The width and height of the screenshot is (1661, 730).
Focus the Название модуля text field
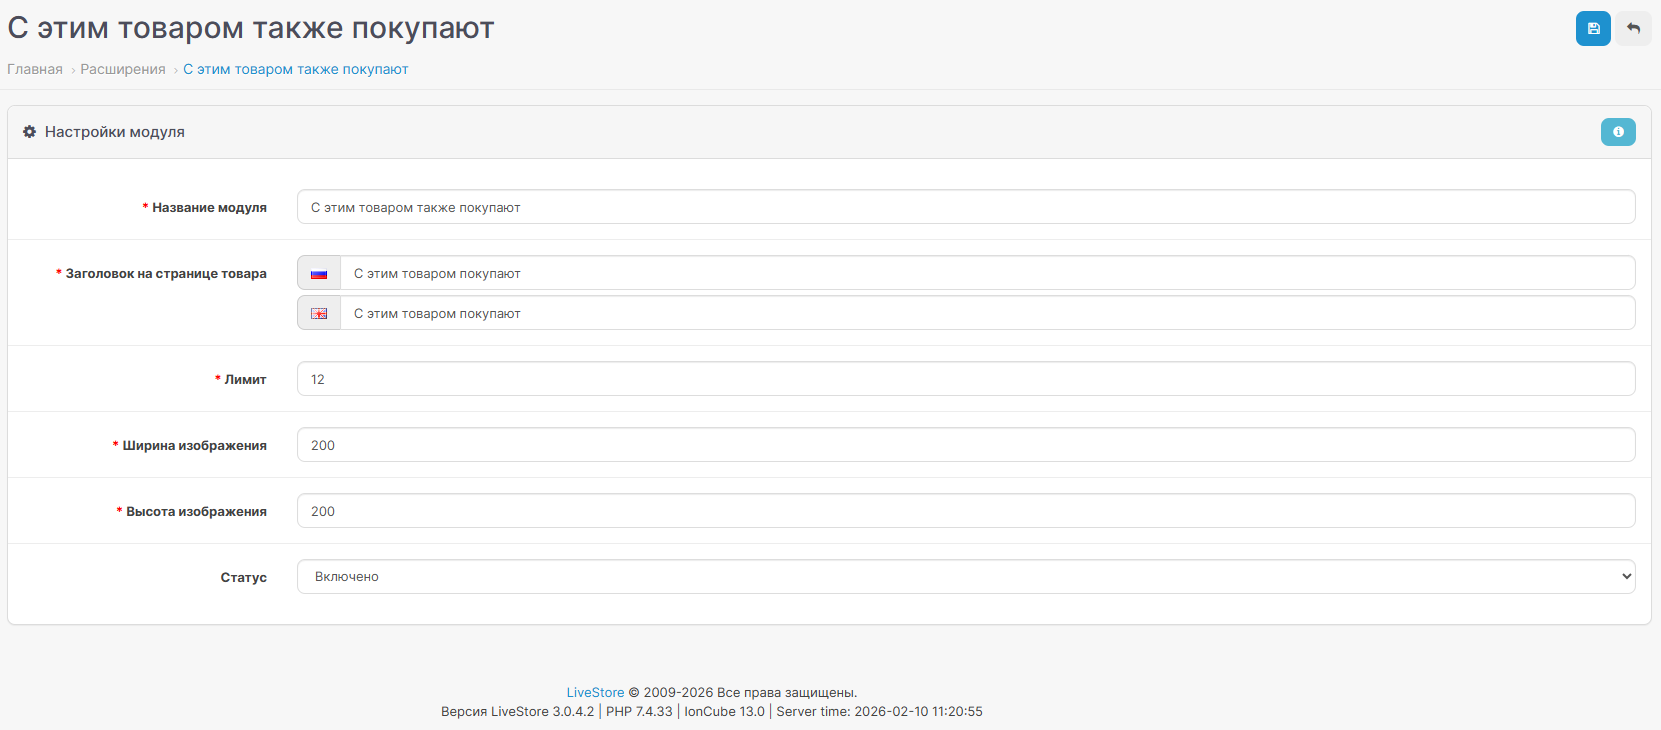pos(965,207)
